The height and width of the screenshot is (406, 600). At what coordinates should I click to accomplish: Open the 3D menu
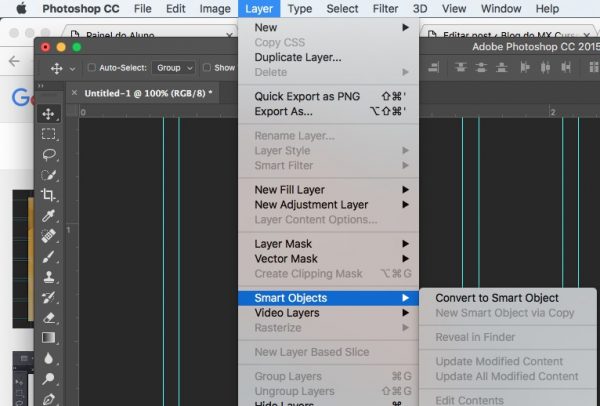[x=420, y=8]
